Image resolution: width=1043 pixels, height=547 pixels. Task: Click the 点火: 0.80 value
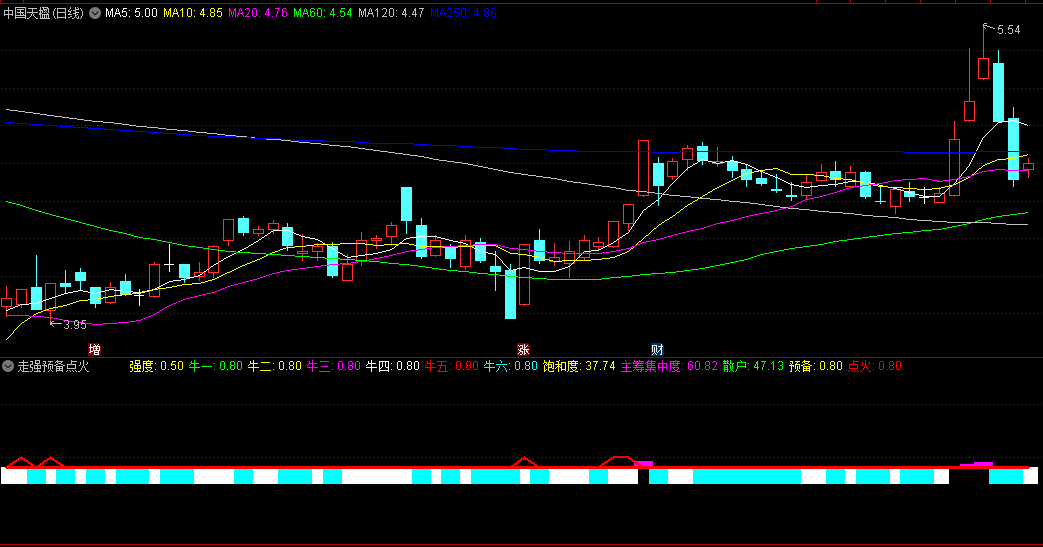(875, 366)
